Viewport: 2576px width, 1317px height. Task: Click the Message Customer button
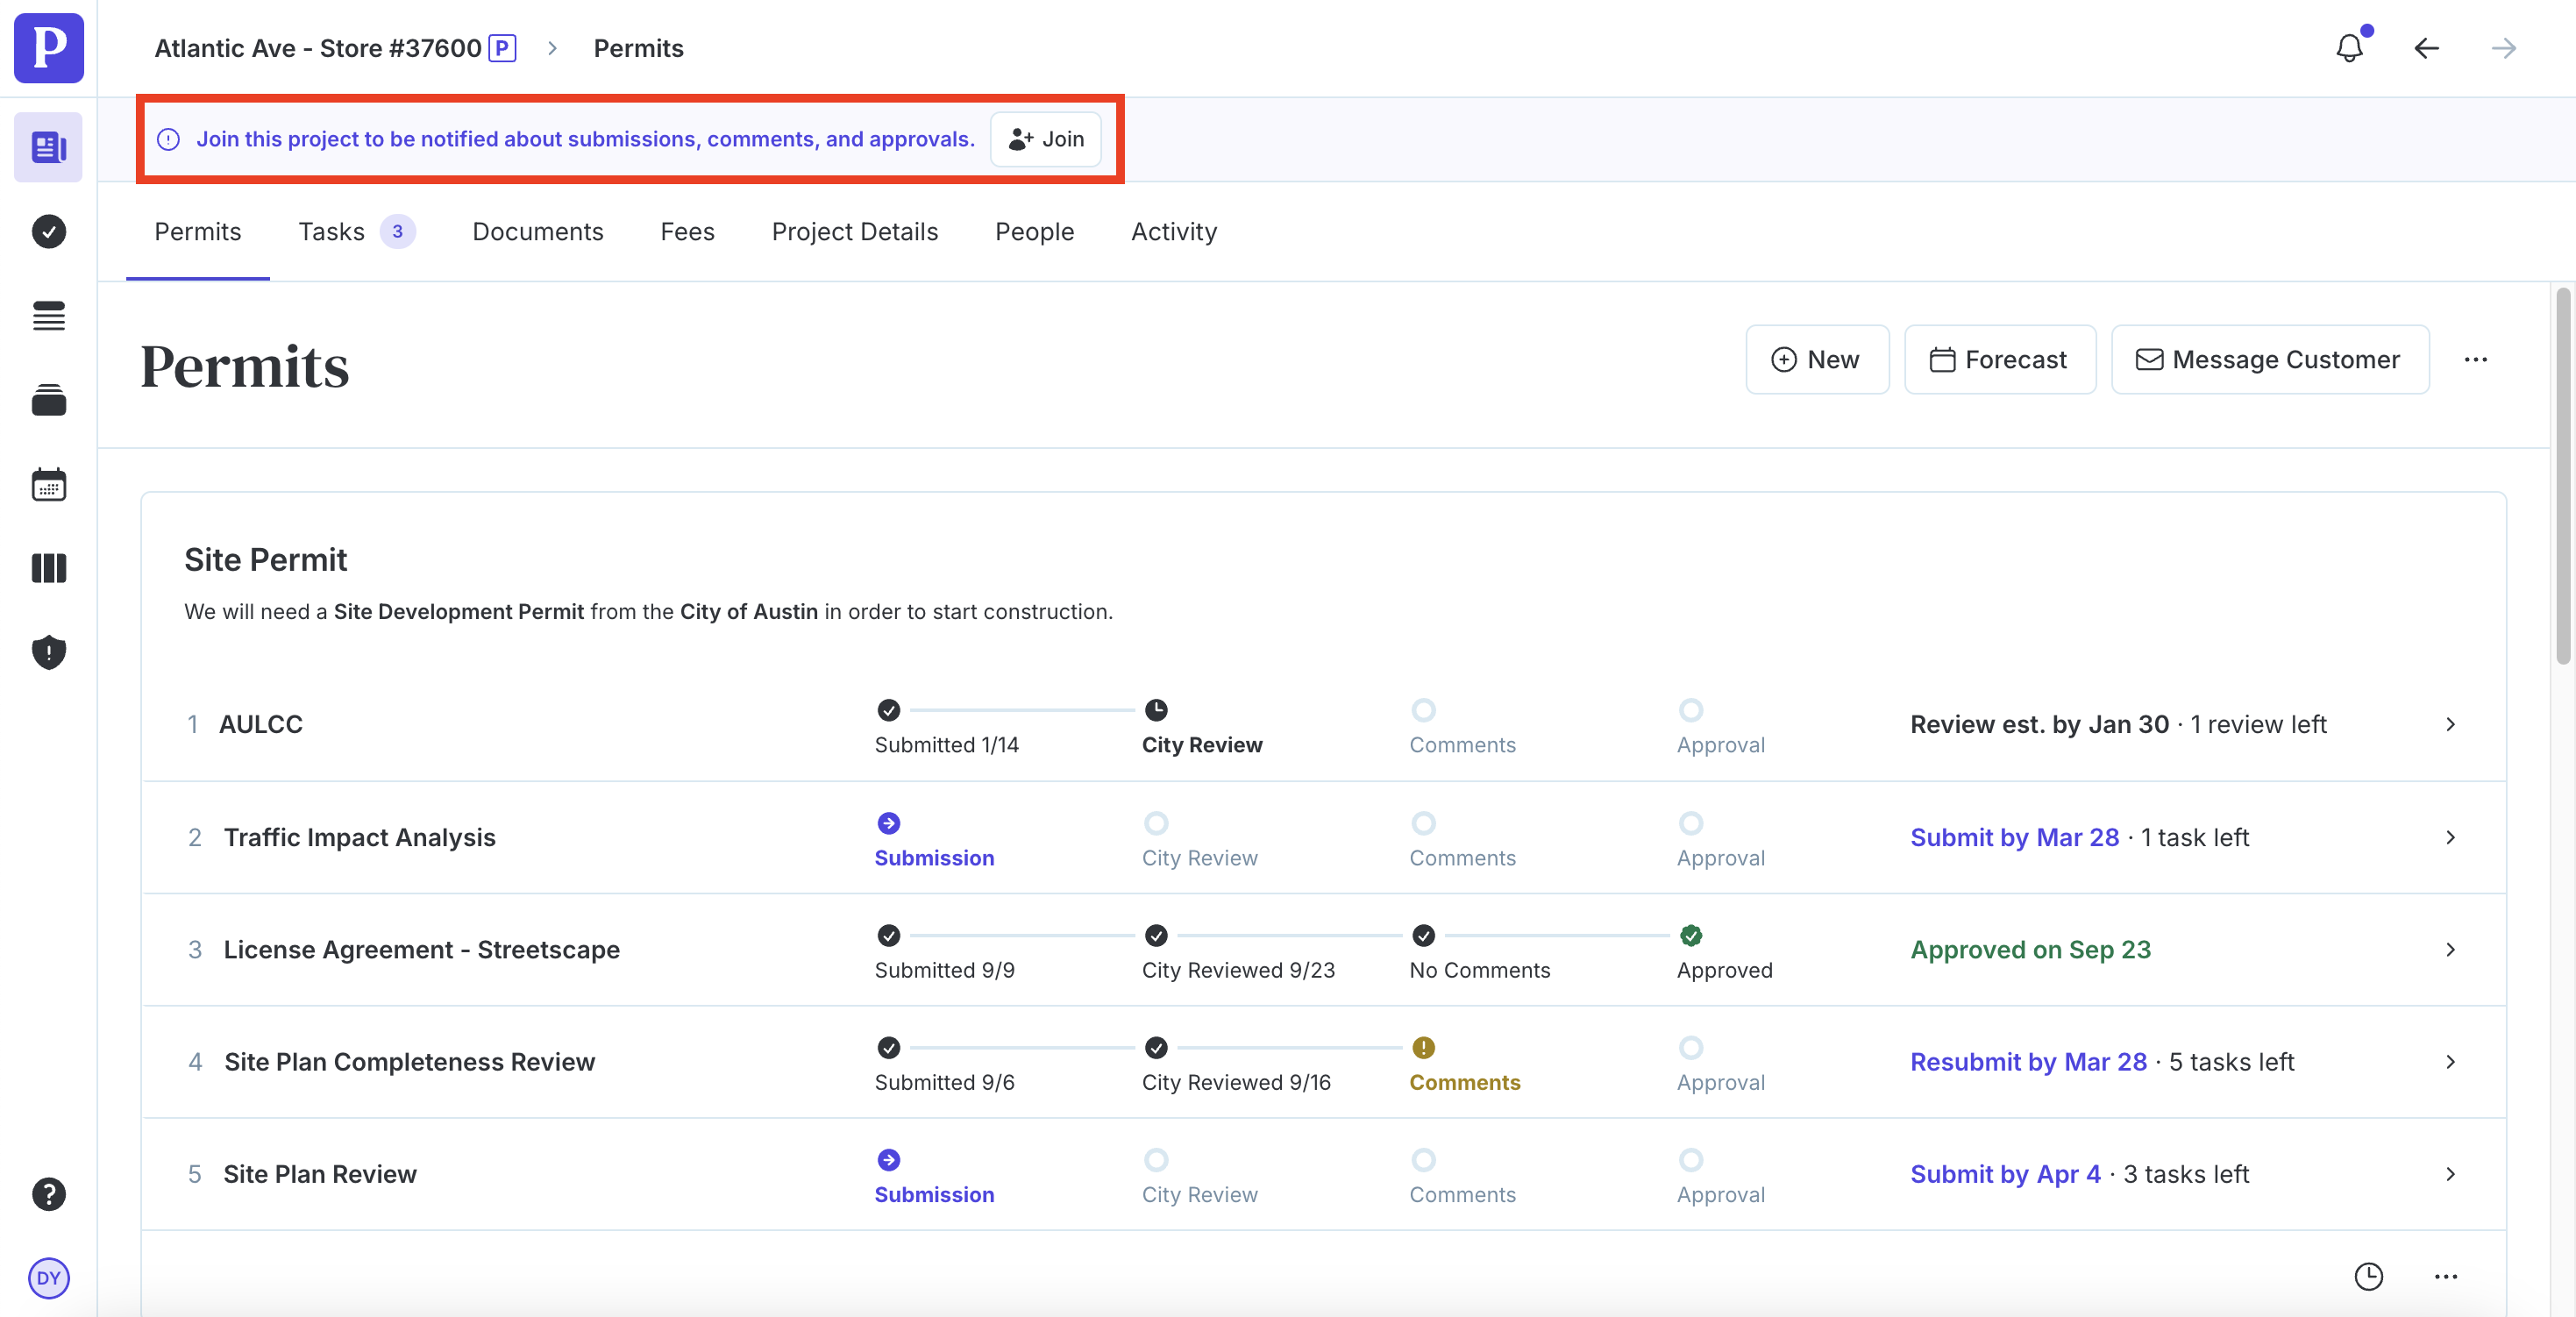click(x=2269, y=360)
